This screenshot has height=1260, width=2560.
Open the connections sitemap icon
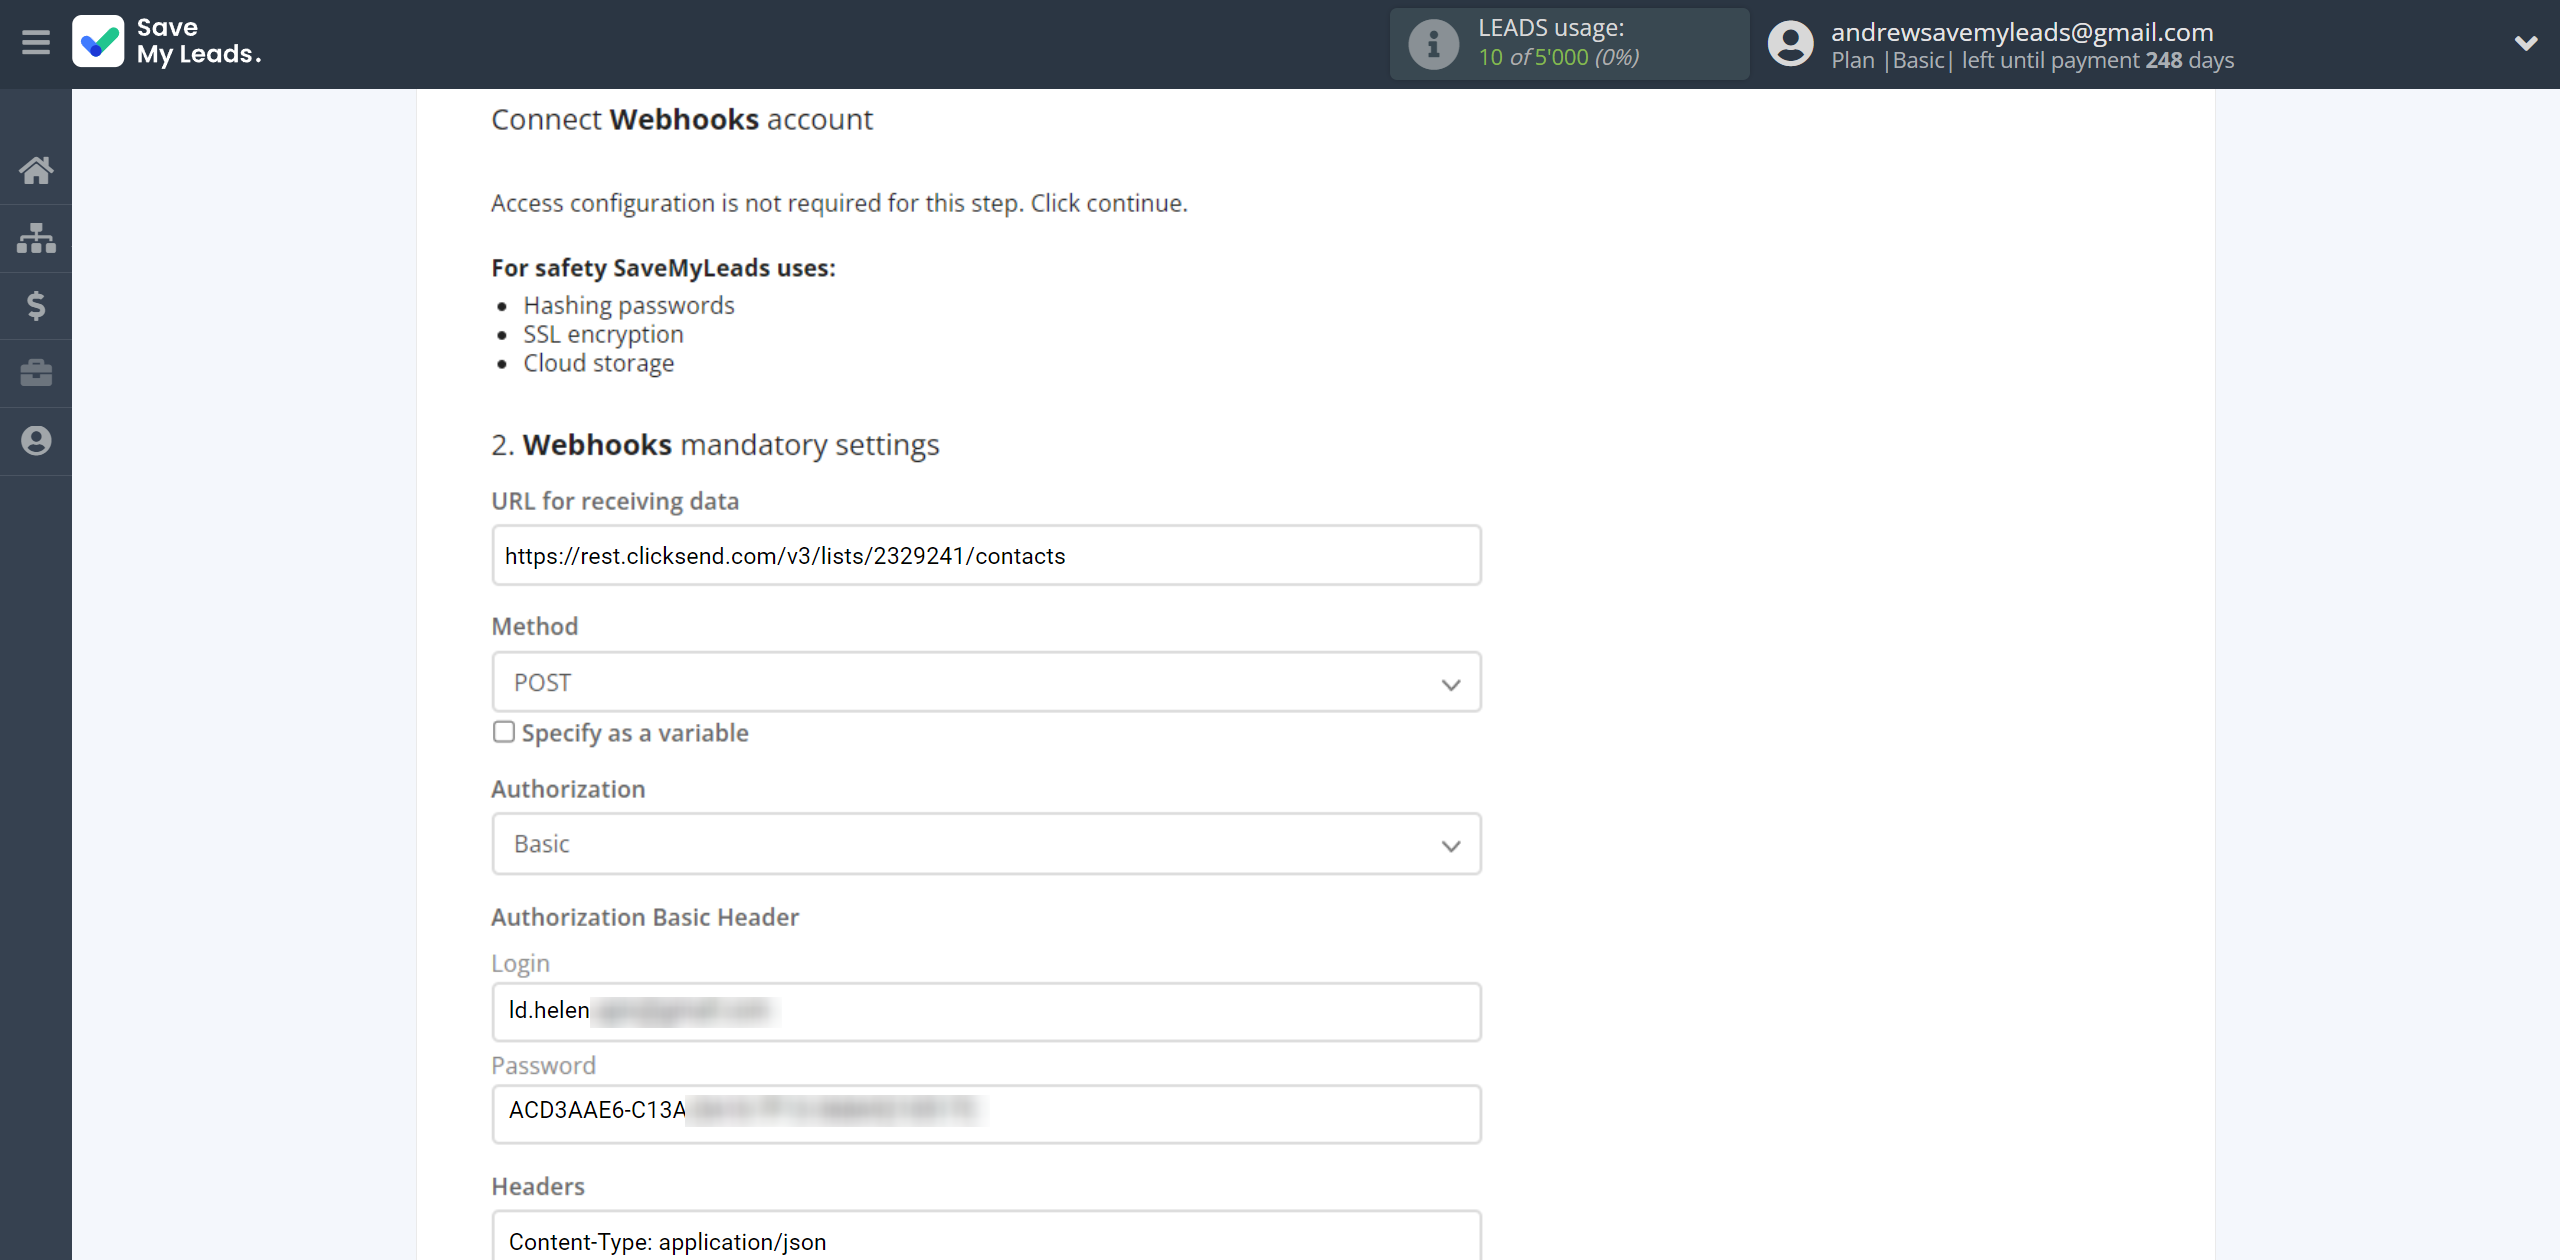(x=36, y=238)
